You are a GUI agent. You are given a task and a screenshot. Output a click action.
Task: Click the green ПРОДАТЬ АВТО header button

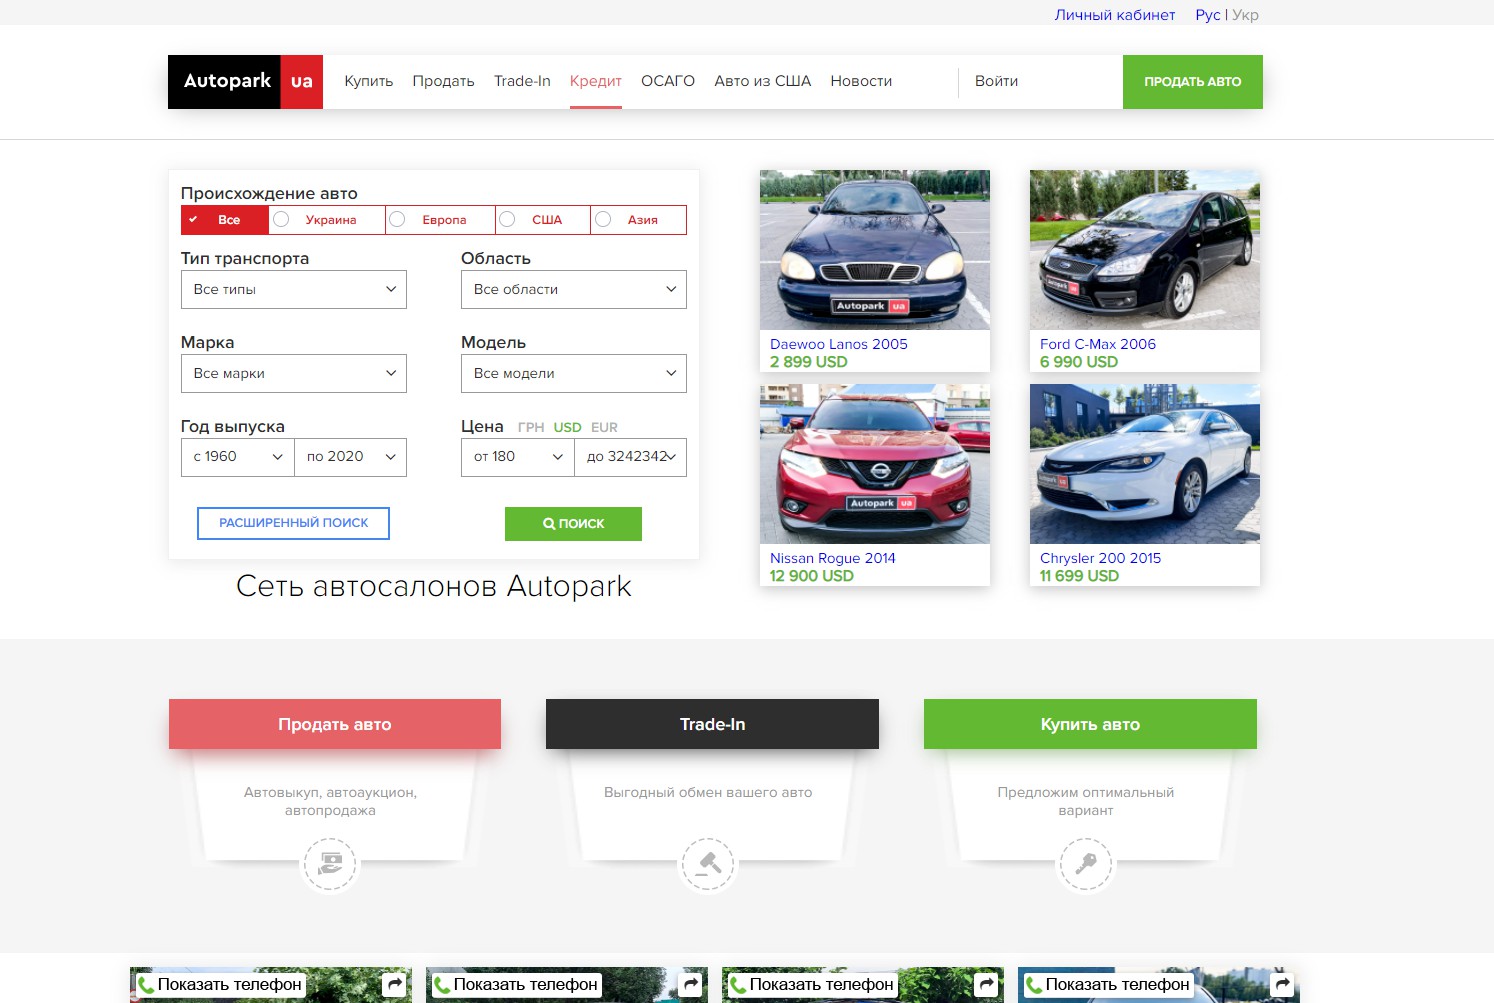click(x=1193, y=82)
